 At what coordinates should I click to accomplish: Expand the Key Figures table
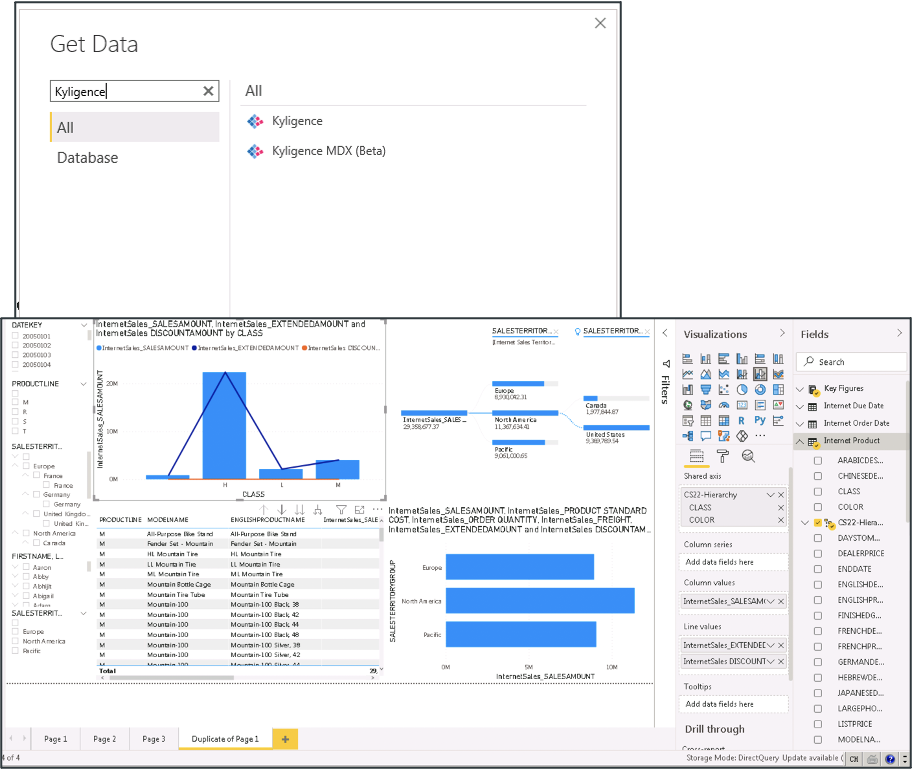[800, 389]
